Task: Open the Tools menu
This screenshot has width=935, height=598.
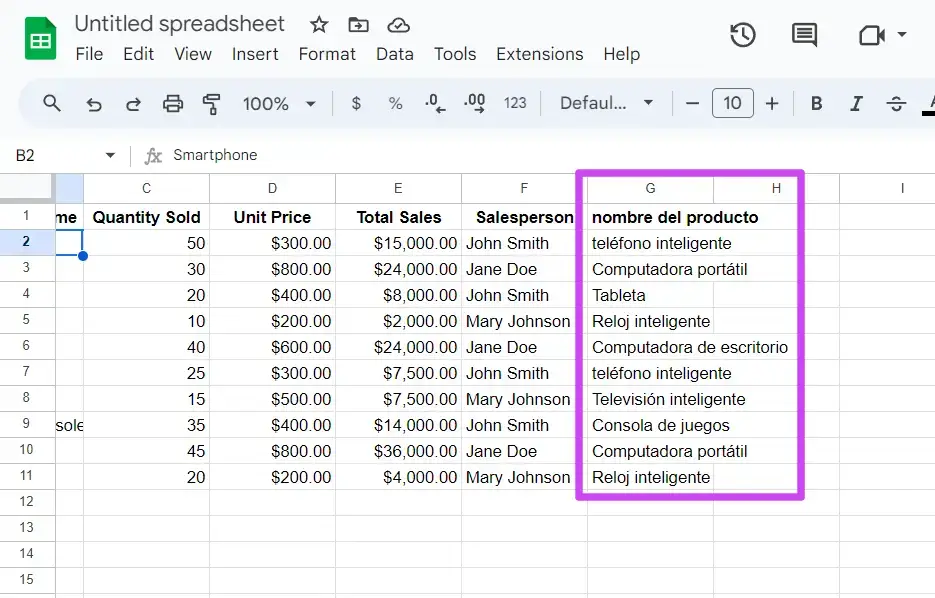Action: (x=455, y=54)
